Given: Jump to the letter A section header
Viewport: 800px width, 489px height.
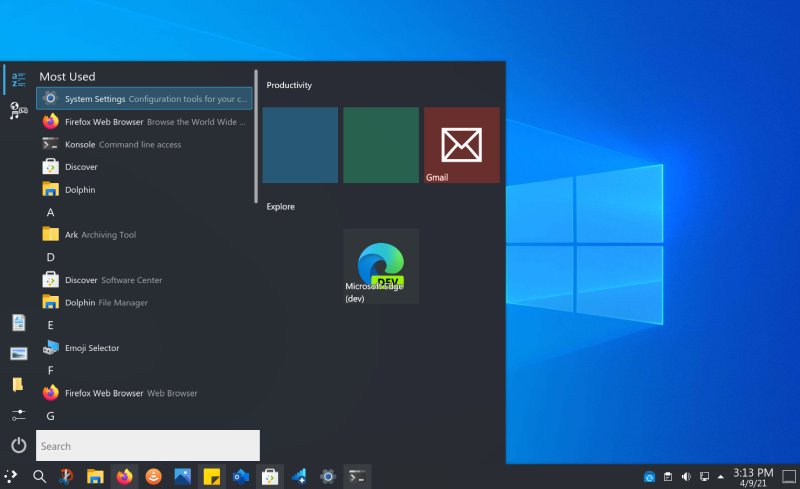Looking at the screenshot, I should click(50, 212).
